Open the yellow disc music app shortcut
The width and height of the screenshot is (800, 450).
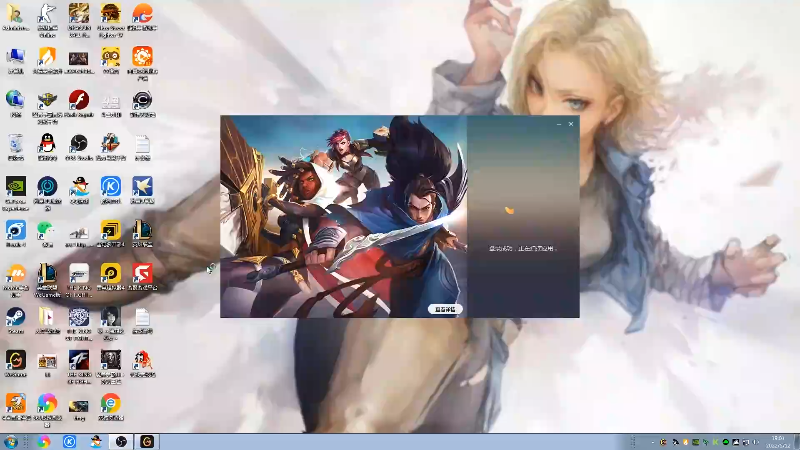pyautogui.click(x=111, y=273)
